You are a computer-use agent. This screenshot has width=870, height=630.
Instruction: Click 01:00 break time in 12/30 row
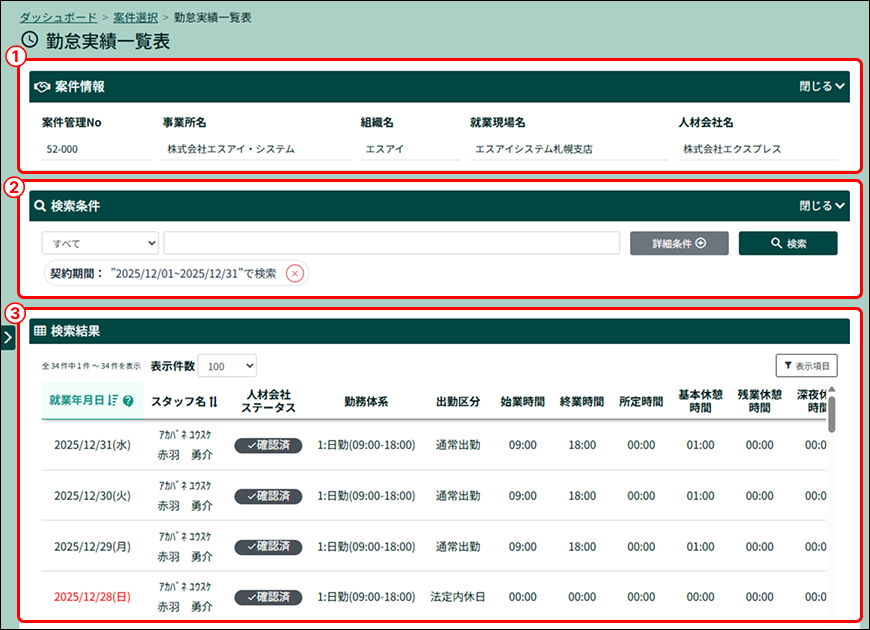700,496
